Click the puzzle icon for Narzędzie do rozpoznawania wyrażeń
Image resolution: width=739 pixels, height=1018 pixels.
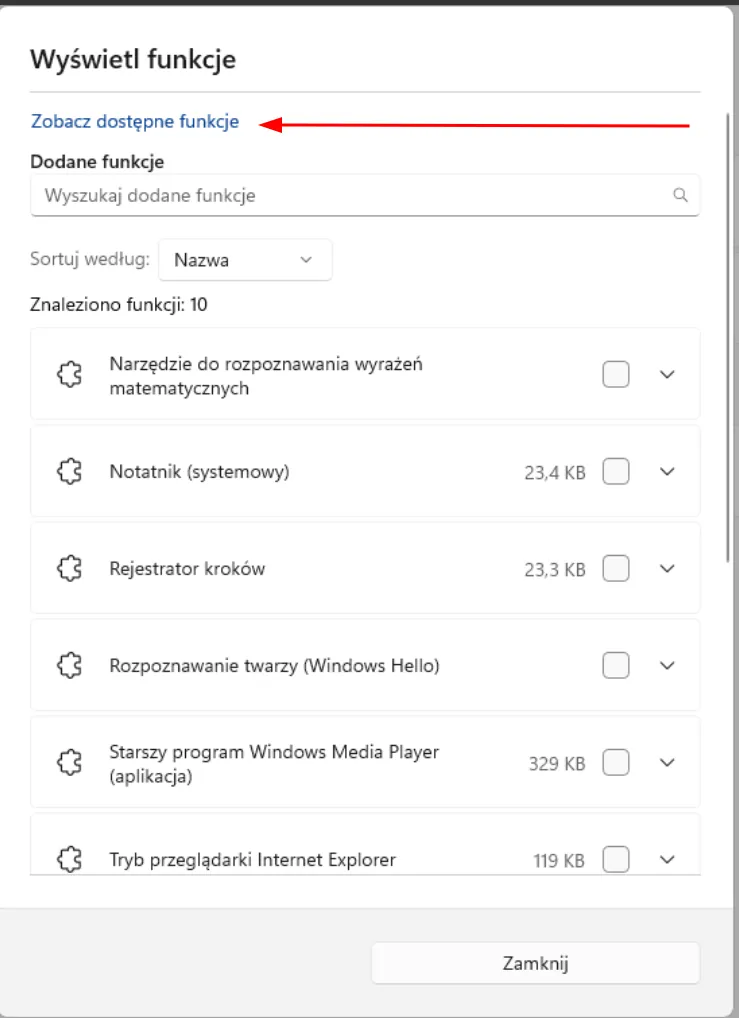click(69, 375)
